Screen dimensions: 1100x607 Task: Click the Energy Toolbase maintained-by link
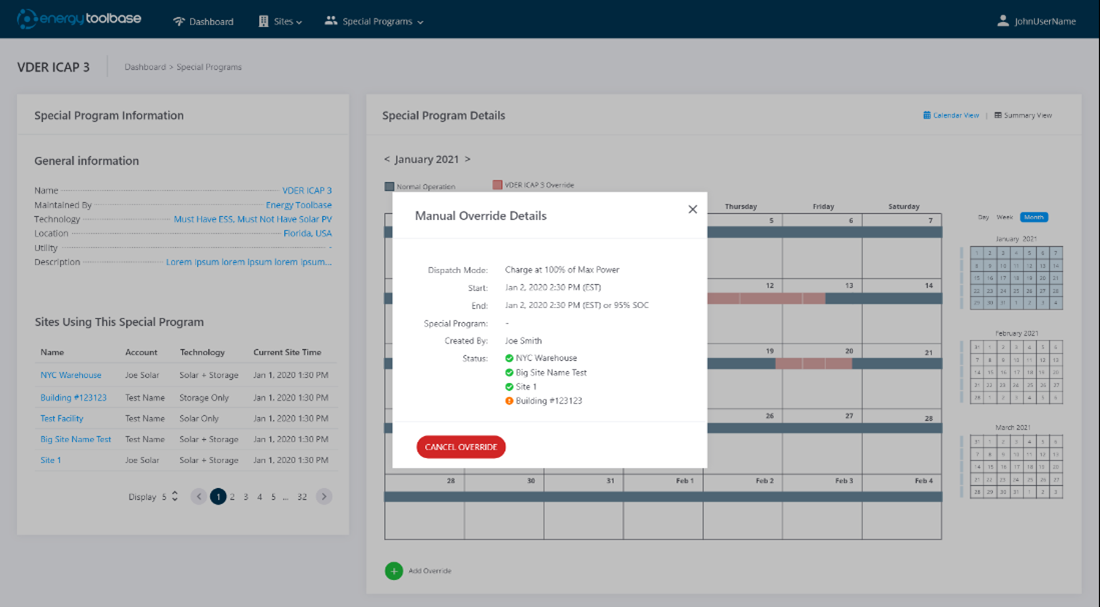(x=298, y=205)
